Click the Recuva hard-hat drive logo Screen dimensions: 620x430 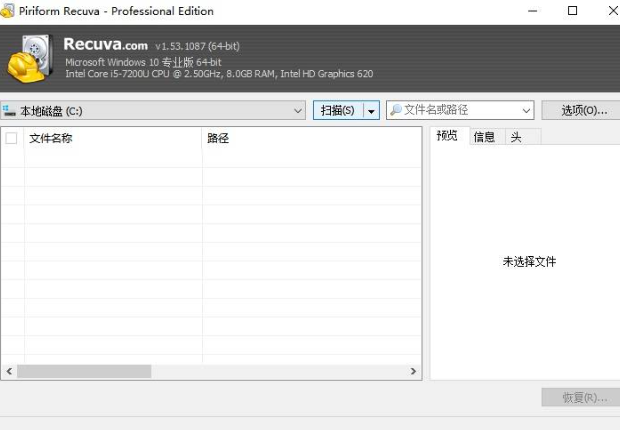(30, 58)
